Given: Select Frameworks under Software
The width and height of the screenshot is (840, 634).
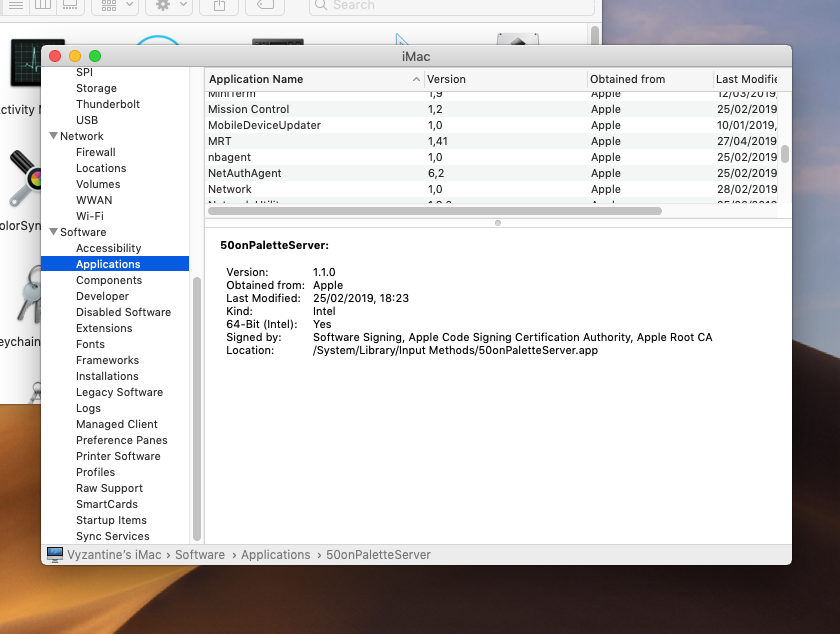Looking at the screenshot, I should 108,361.
